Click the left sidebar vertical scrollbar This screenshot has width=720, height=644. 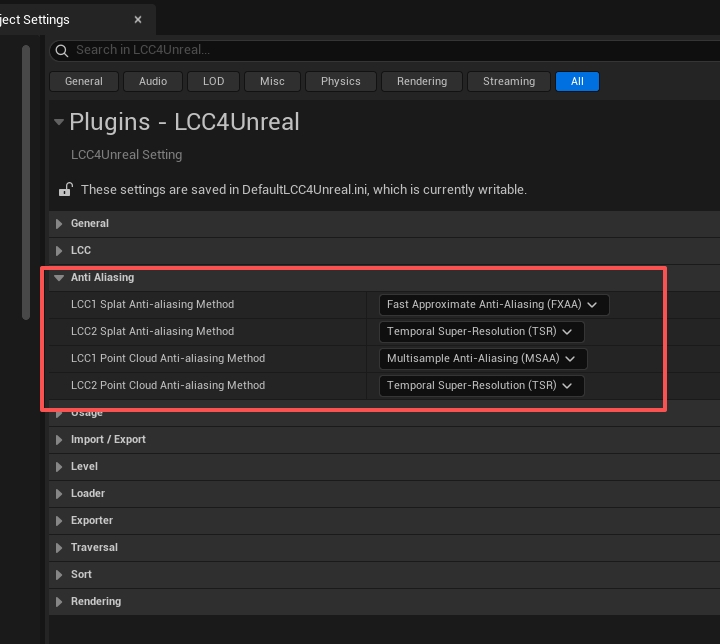coord(26,182)
